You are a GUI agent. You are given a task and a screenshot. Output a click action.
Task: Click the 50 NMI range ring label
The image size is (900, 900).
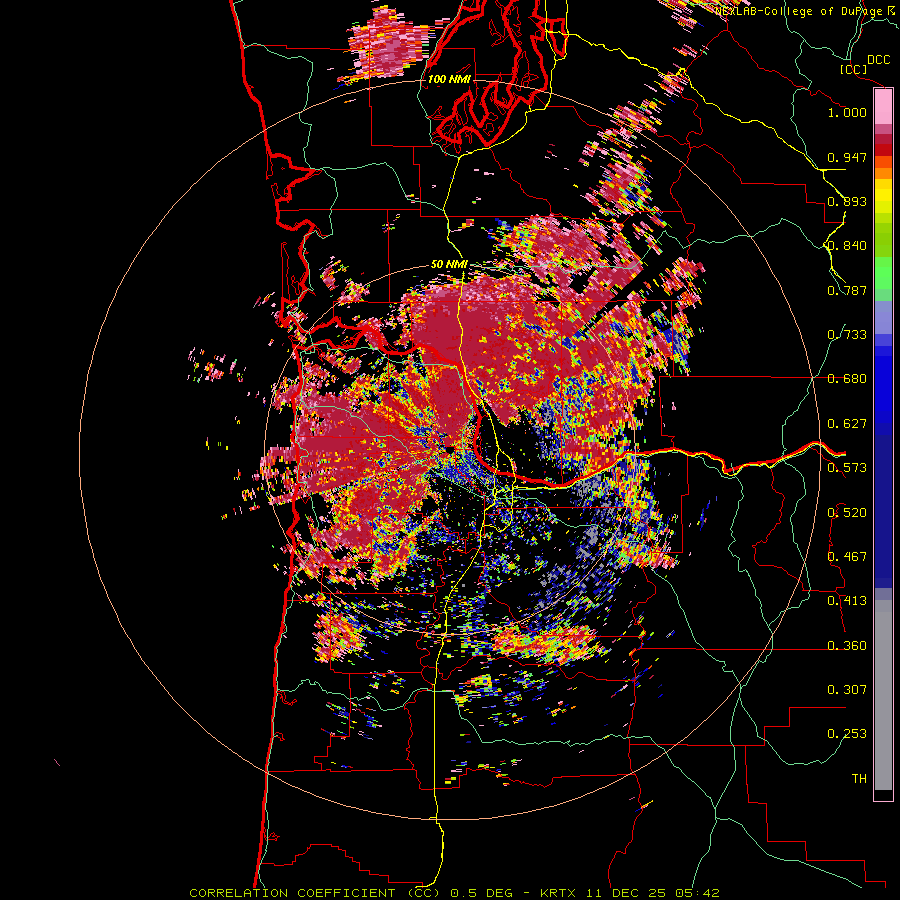click(449, 265)
